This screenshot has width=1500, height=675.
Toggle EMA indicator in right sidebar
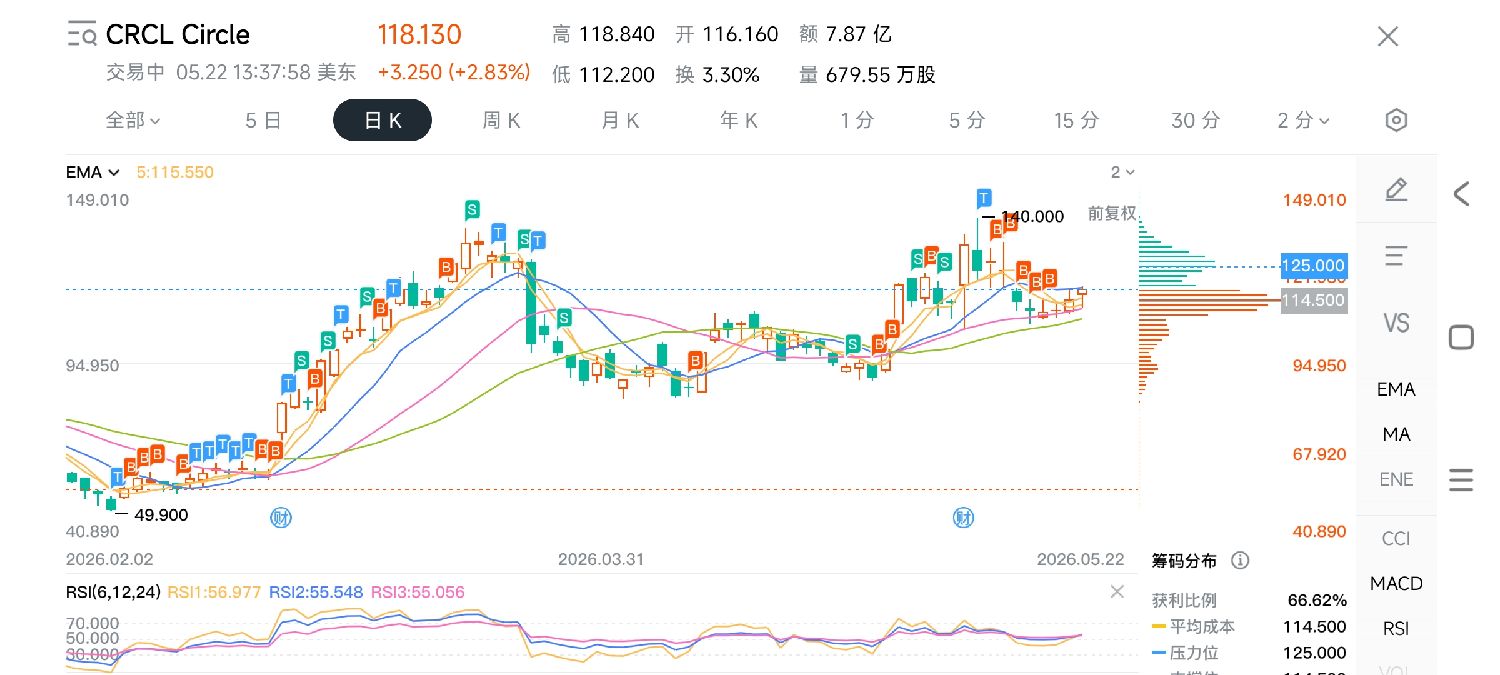(1396, 389)
